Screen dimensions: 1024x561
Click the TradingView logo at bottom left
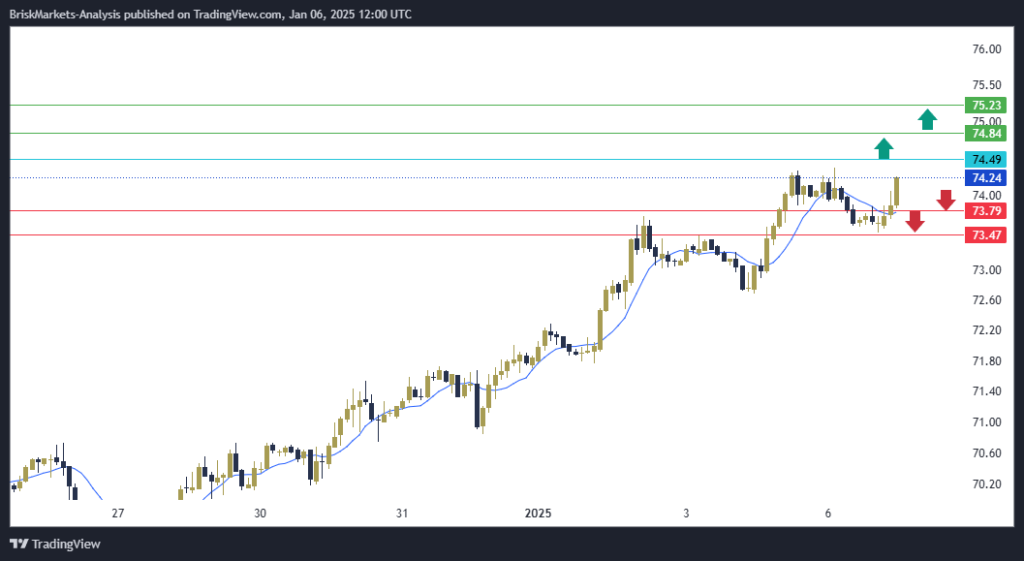point(55,544)
